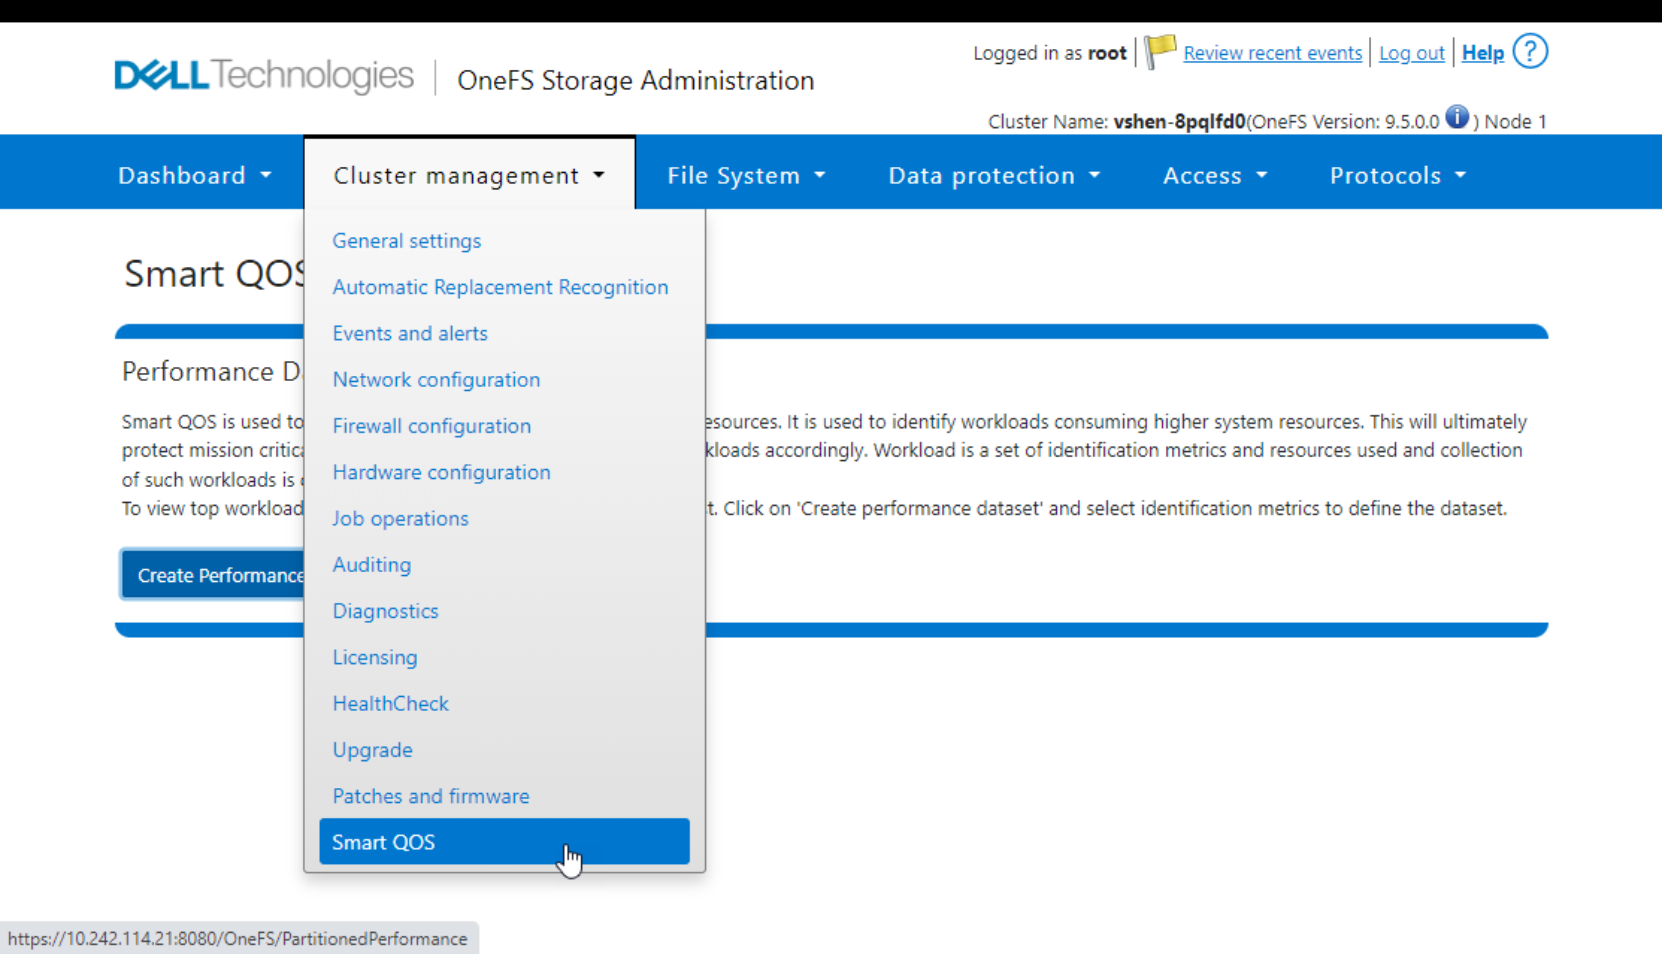
Task: Click cluster name vshen-8pqlfd0
Action: click(x=1179, y=121)
